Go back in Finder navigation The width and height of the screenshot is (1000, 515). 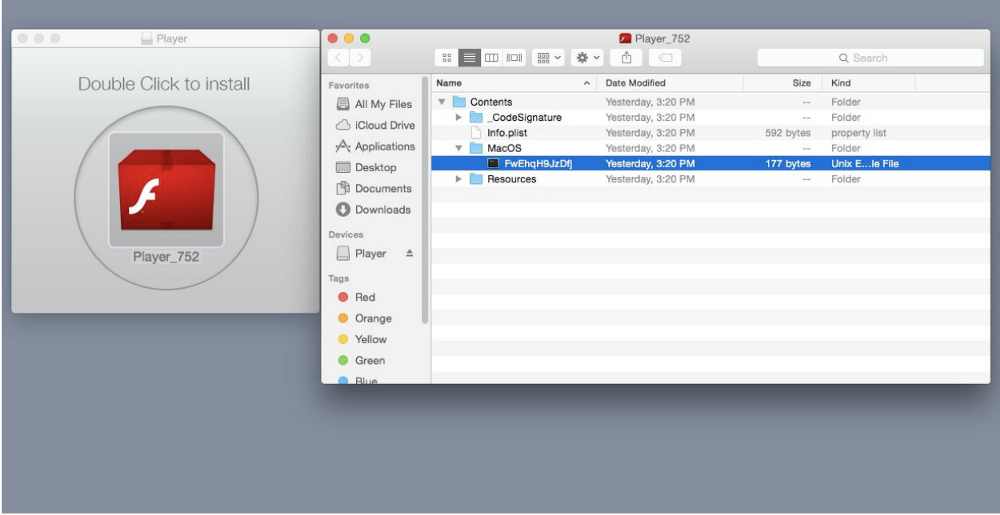(x=339, y=58)
